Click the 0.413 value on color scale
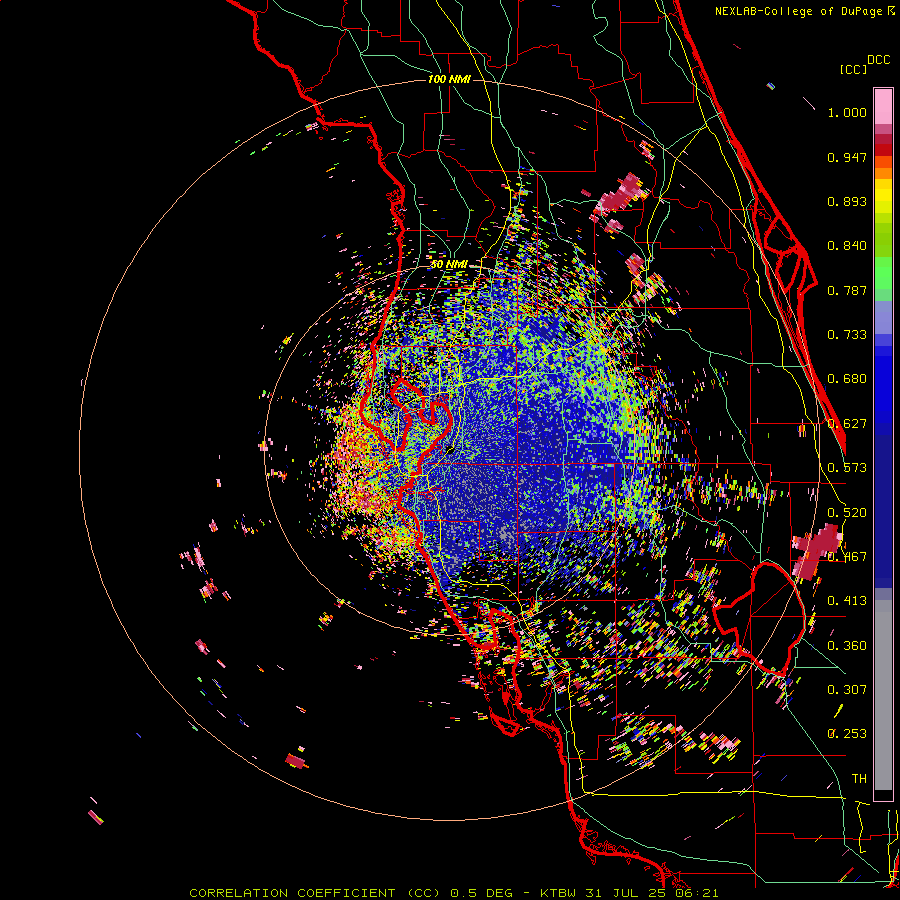Image resolution: width=900 pixels, height=900 pixels. coord(847,601)
